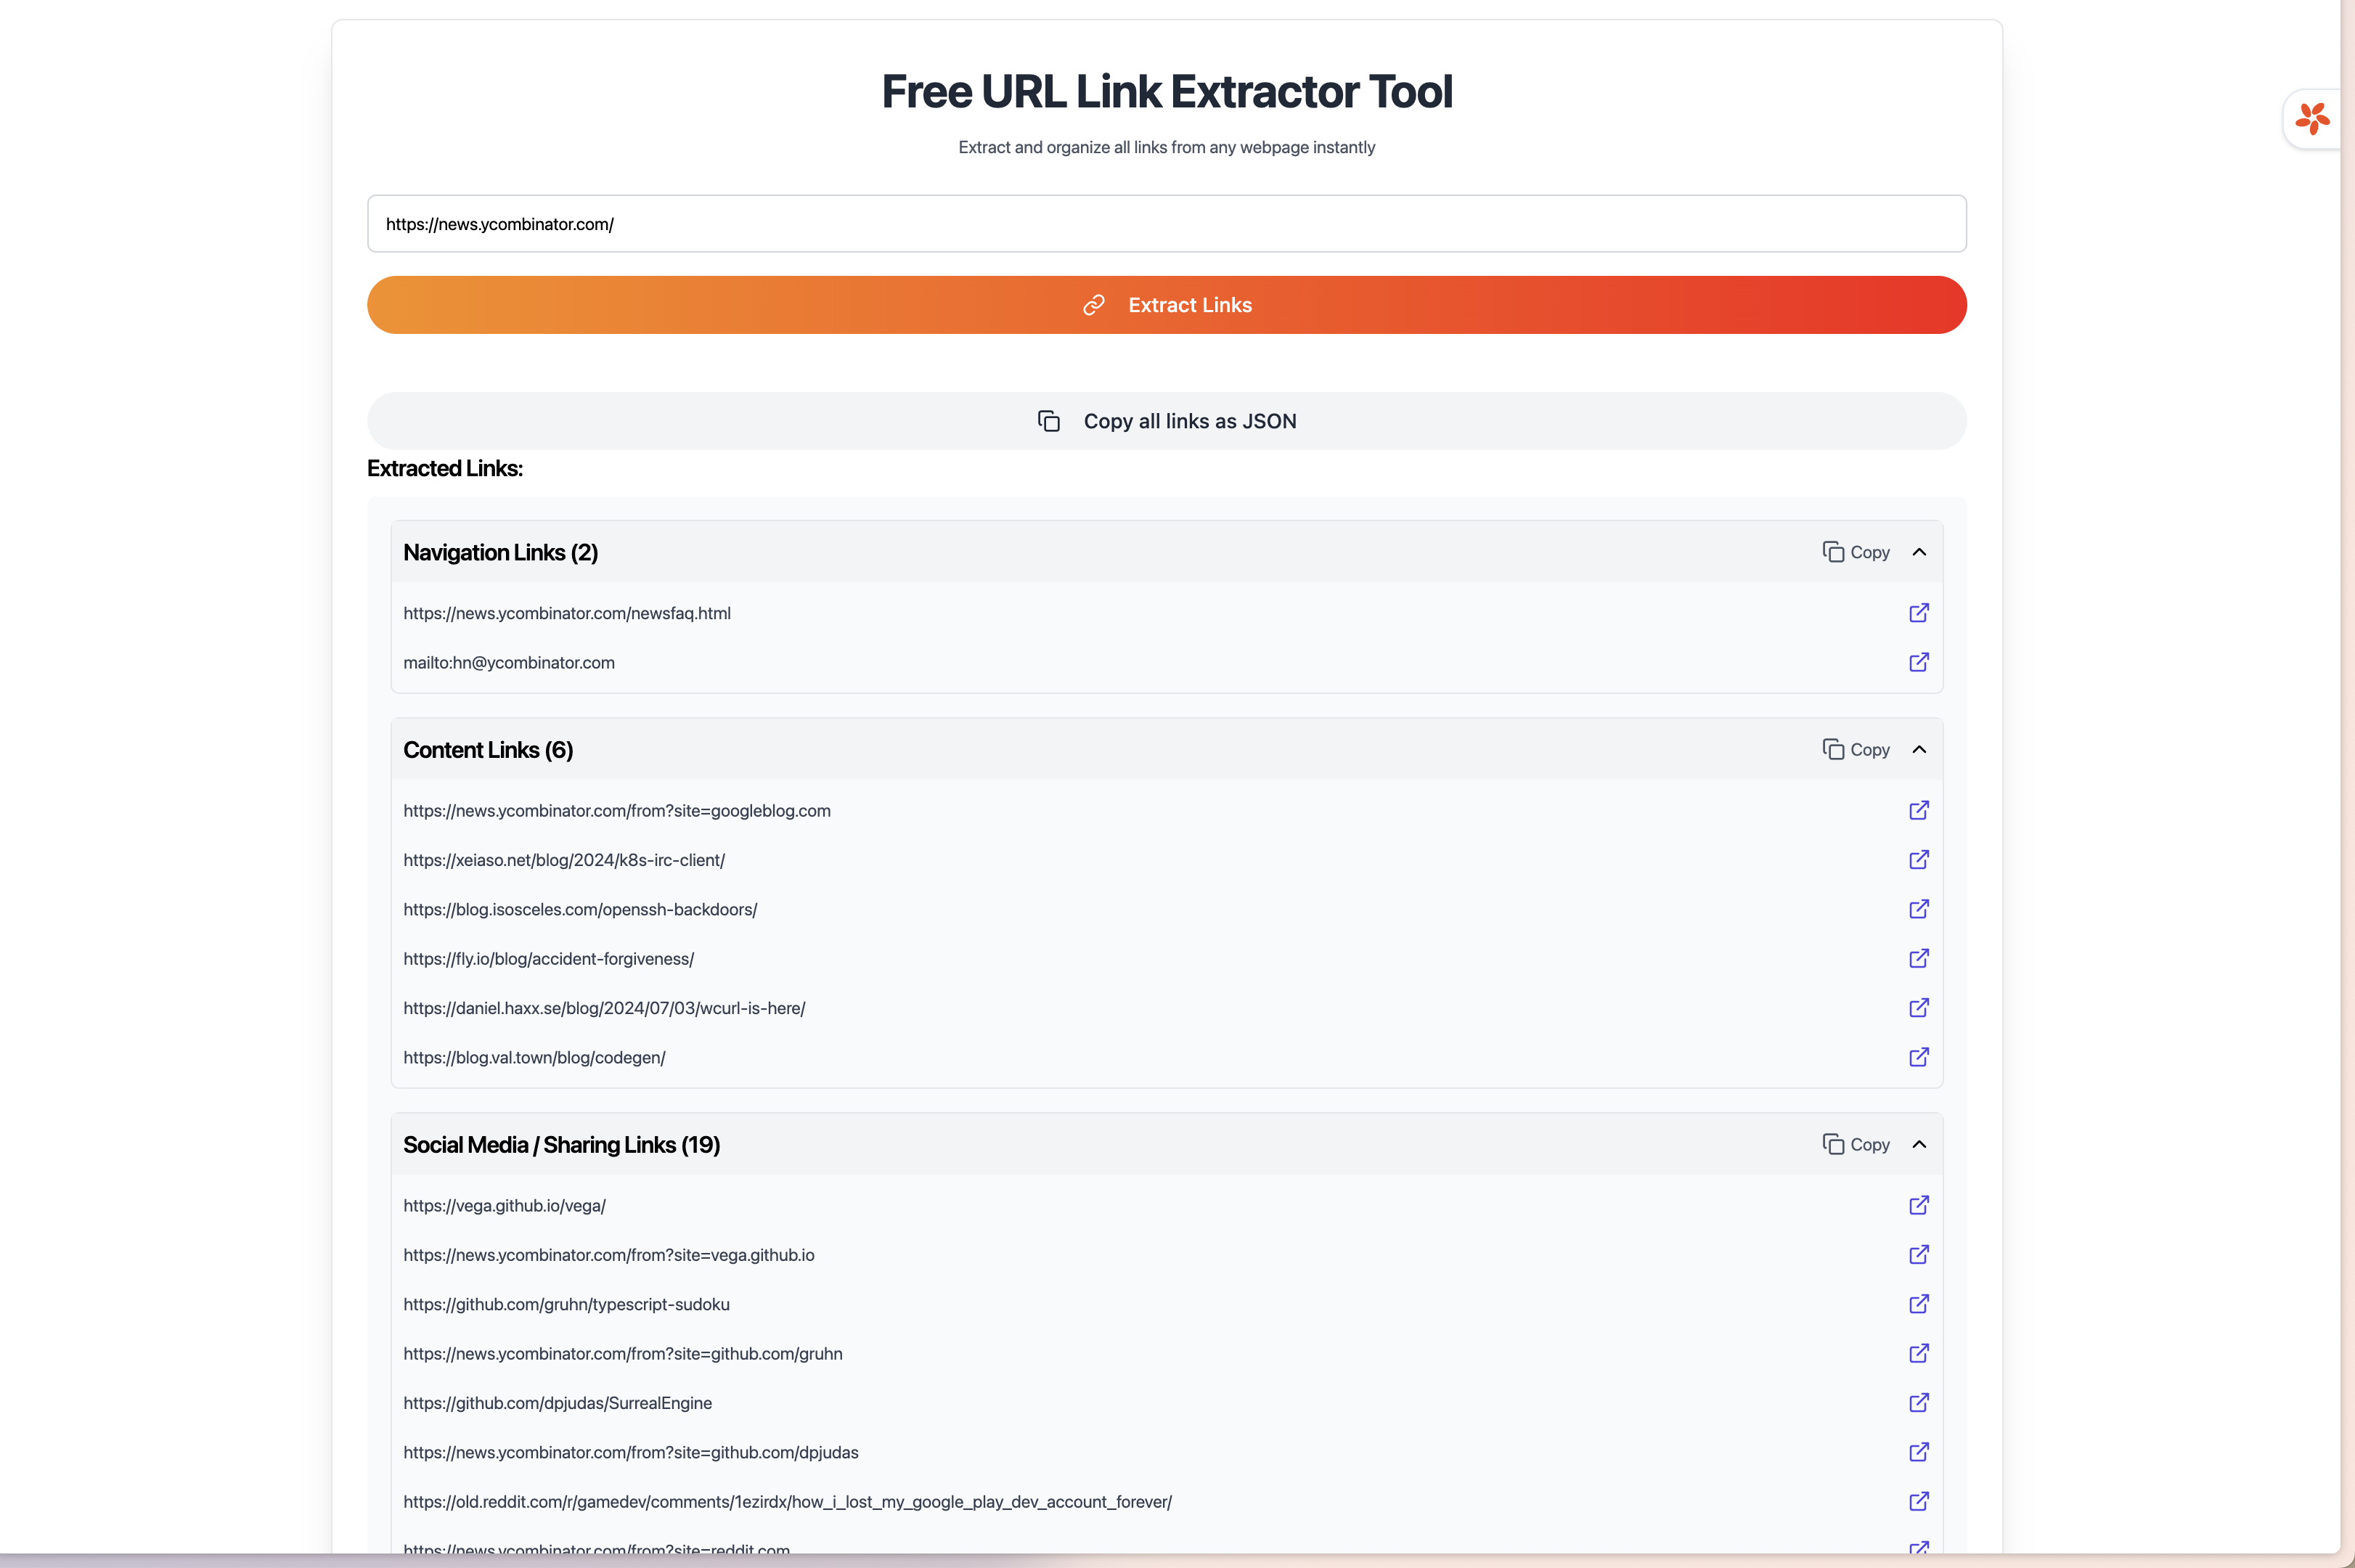Collapse the Navigation Links section
The image size is (2355, 1568).
pos(1918,552)
